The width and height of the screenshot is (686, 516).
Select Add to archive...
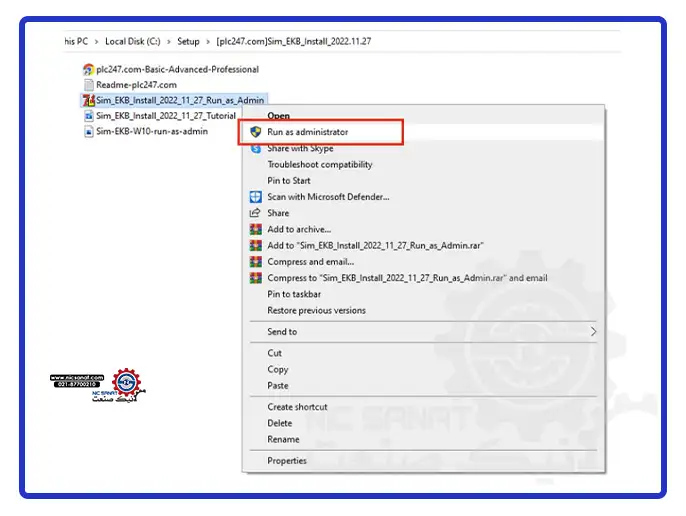pos(299,229)
